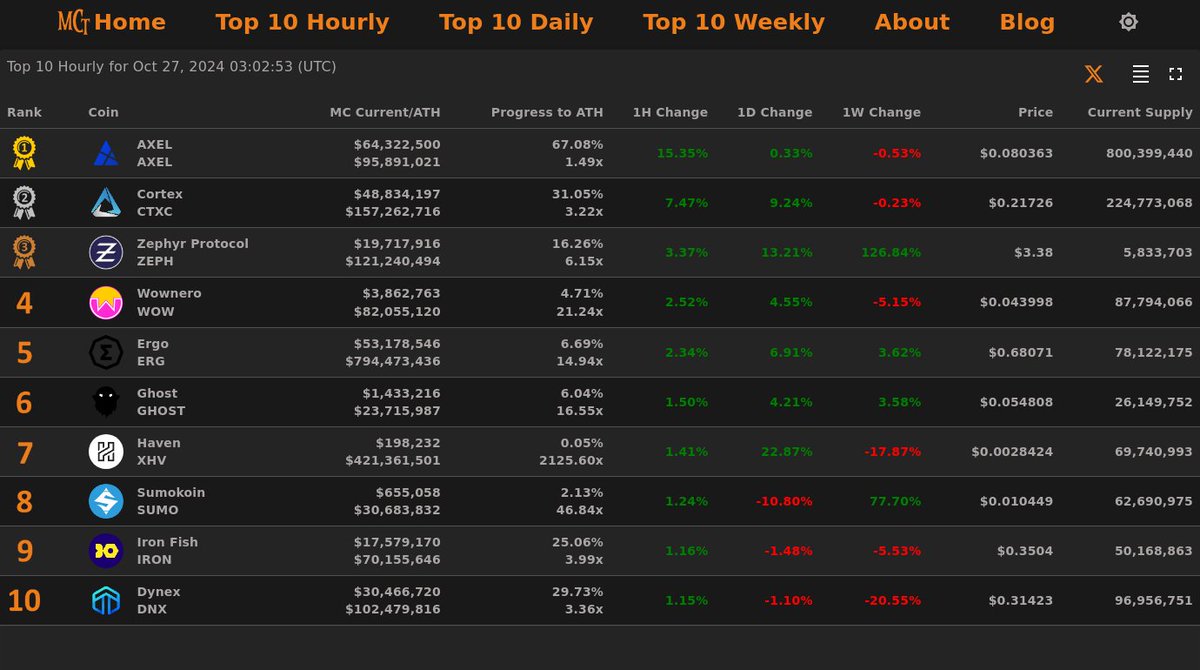1200x670 pixels.
Task: Sort by Progress to ATH header
Action: (547, 112)
